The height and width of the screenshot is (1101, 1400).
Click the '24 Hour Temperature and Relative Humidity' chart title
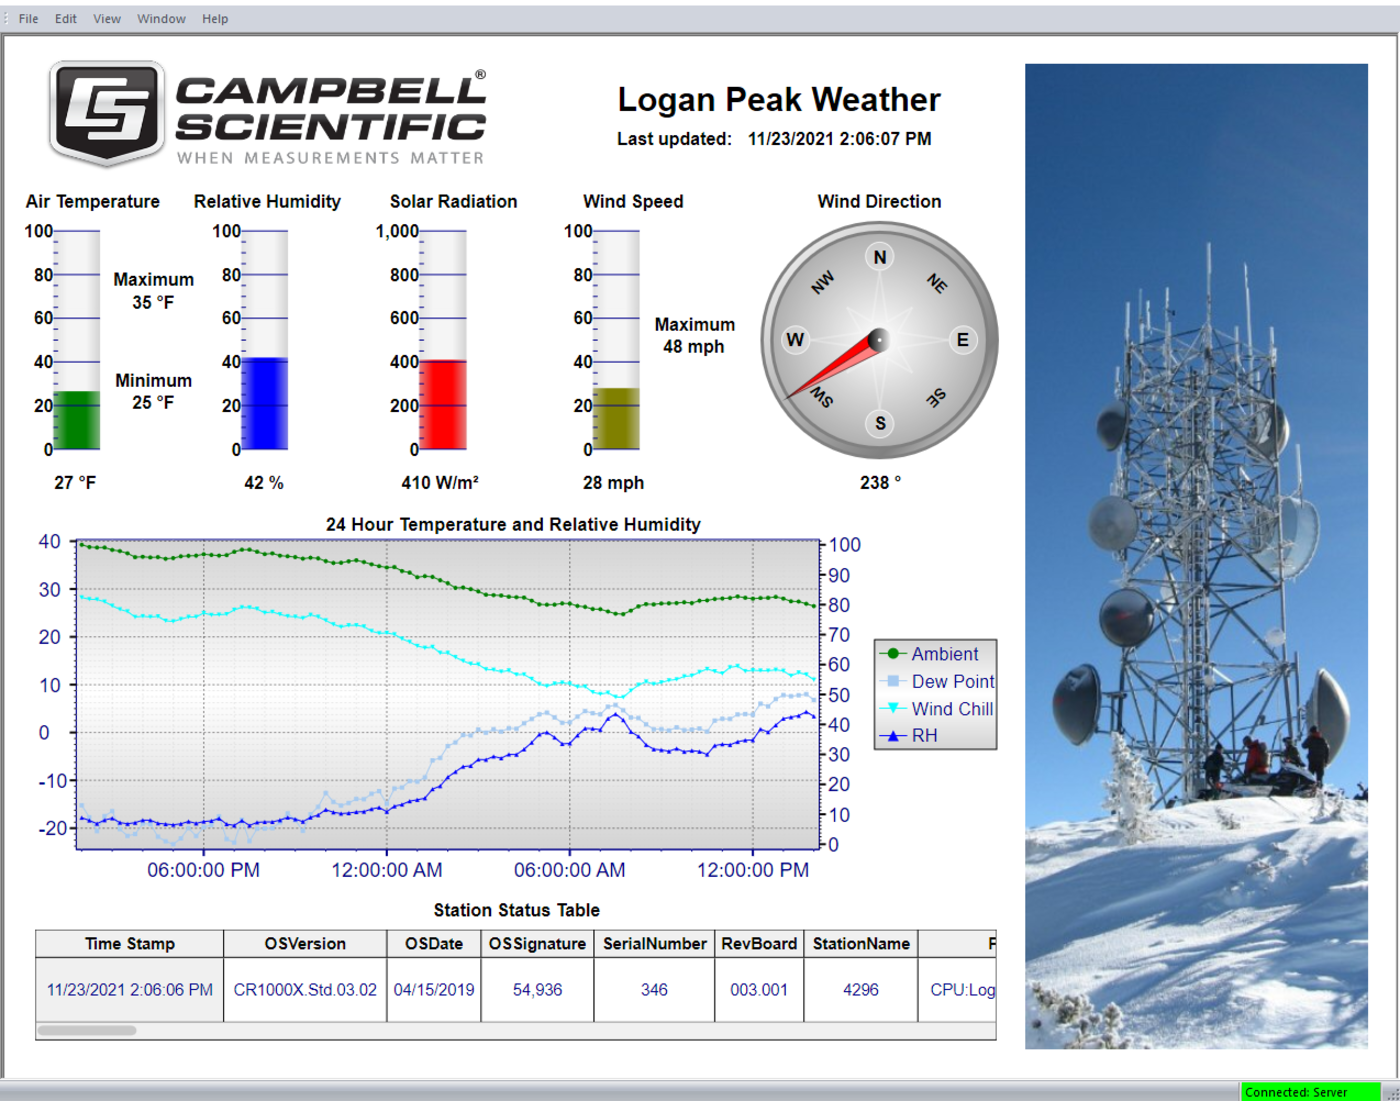[513, 524]
